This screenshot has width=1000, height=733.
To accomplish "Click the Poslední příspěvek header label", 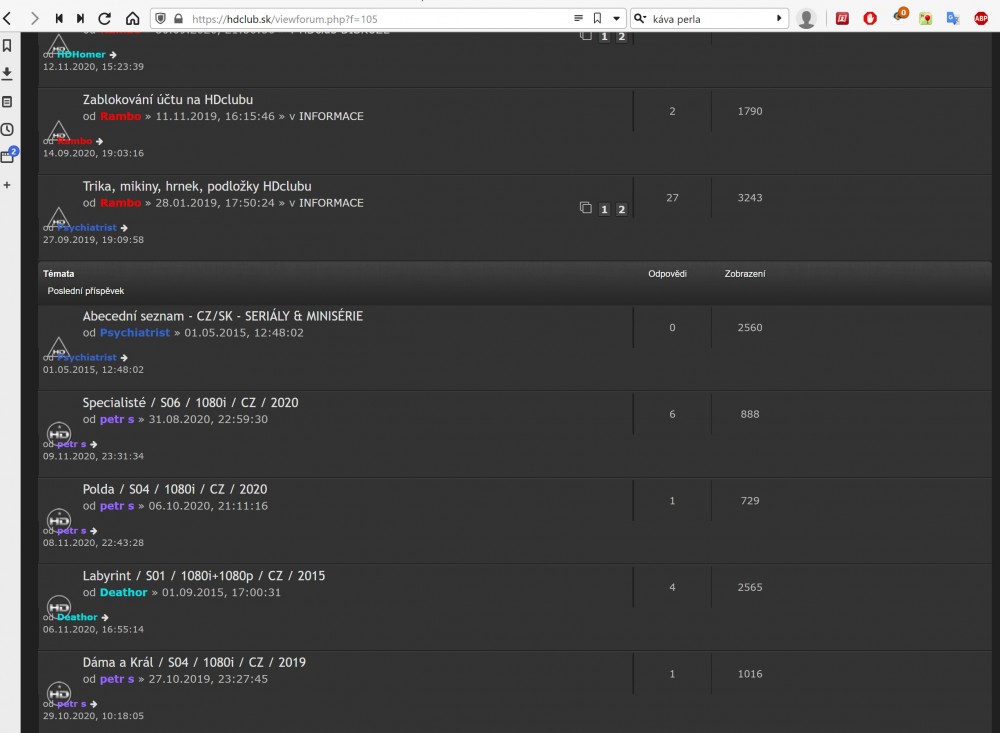I will coord(85,291).
